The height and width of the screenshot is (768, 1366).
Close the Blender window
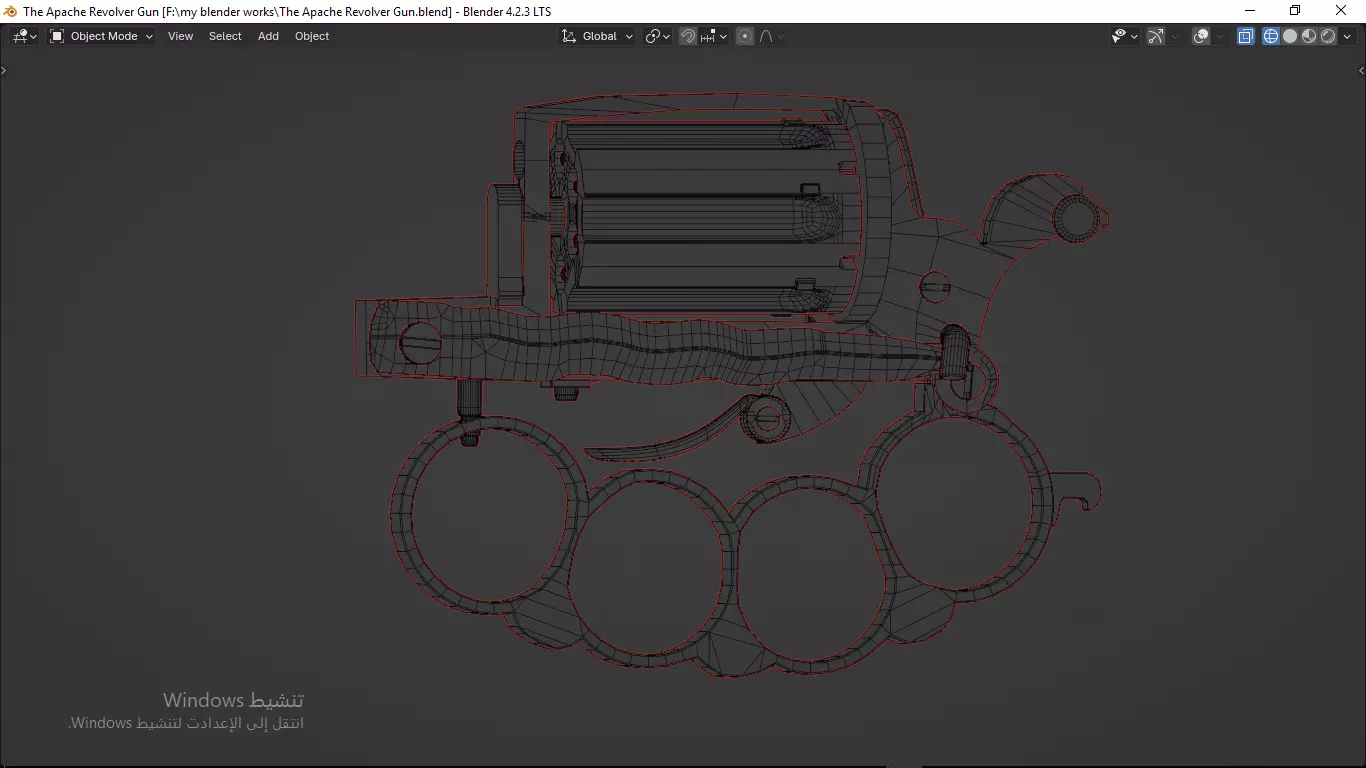click(x=1342, y=11)
